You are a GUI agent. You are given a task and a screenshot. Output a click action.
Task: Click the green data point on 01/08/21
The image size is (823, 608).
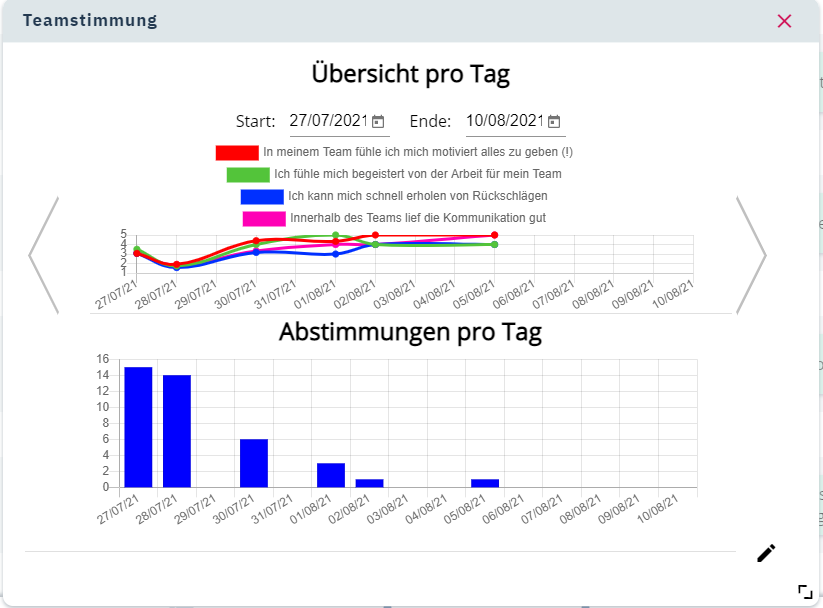pyautogui.click(x=336, y=235)
